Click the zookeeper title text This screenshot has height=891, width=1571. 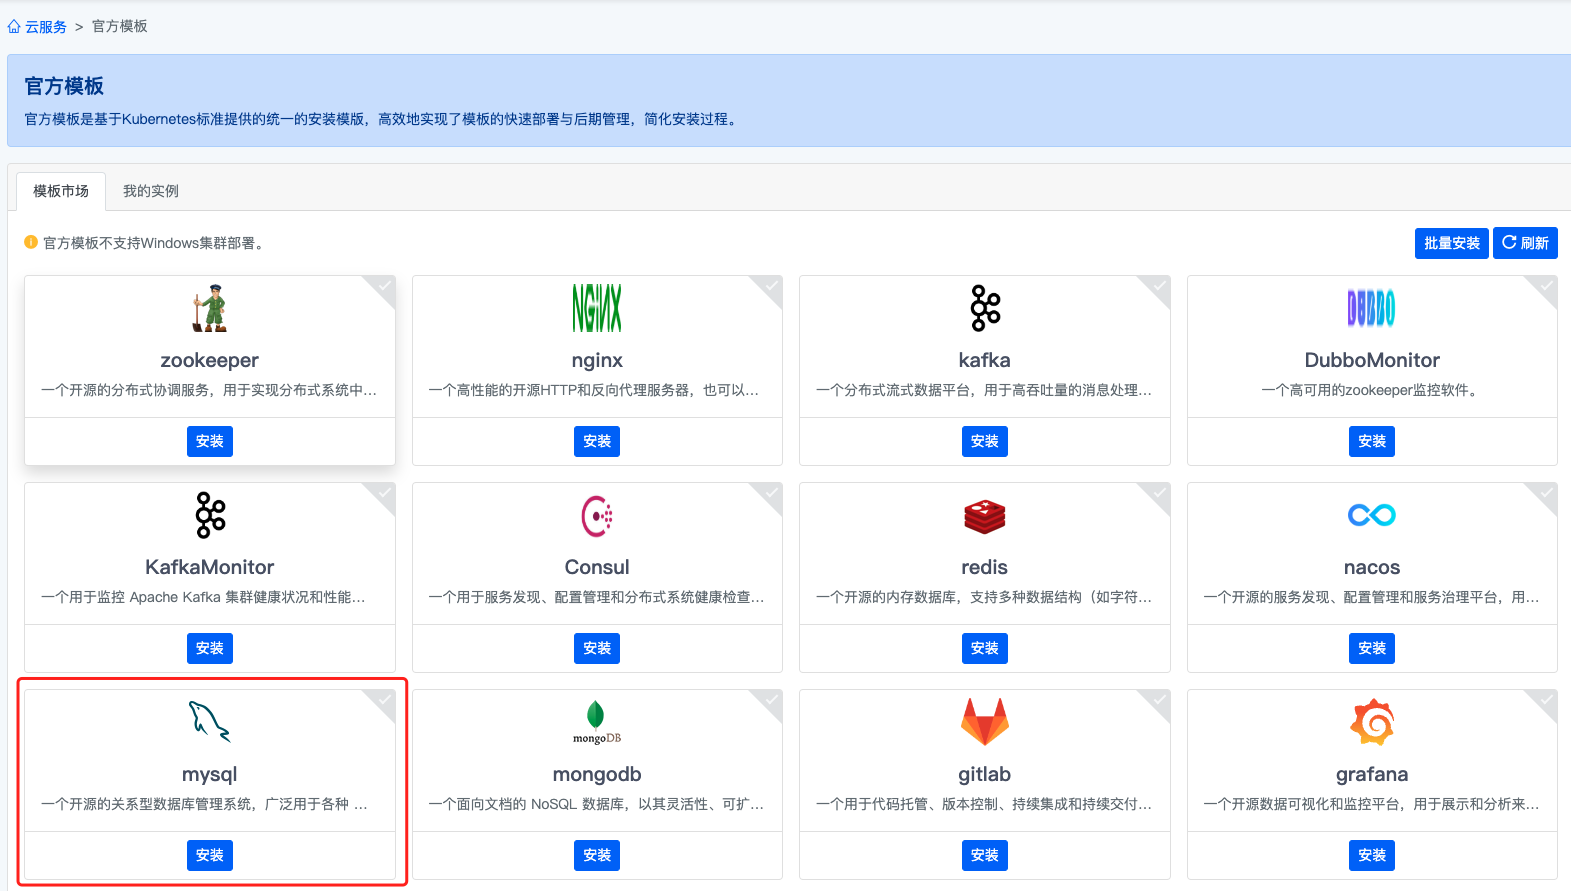210,360
